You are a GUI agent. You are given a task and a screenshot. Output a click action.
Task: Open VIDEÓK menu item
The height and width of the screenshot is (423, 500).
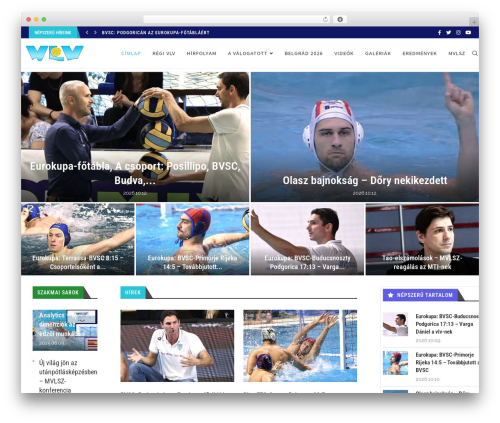[x=344, y=53]
